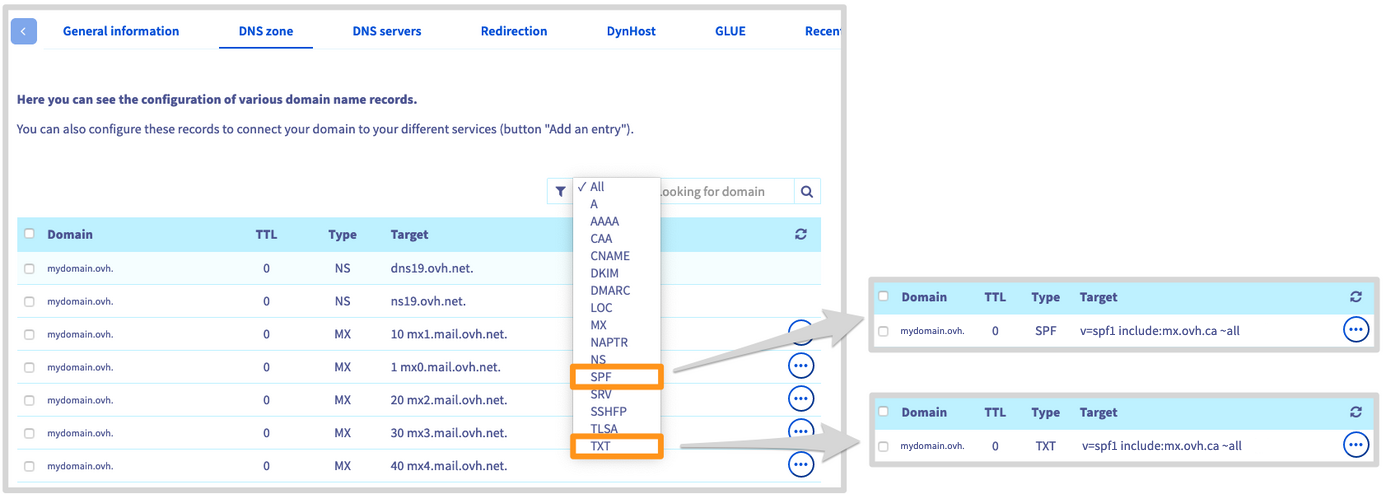Image resolution: width=1400 pixels, height=494 pixels.
Task: Go to the General information tab
Action: coord(121,31)
